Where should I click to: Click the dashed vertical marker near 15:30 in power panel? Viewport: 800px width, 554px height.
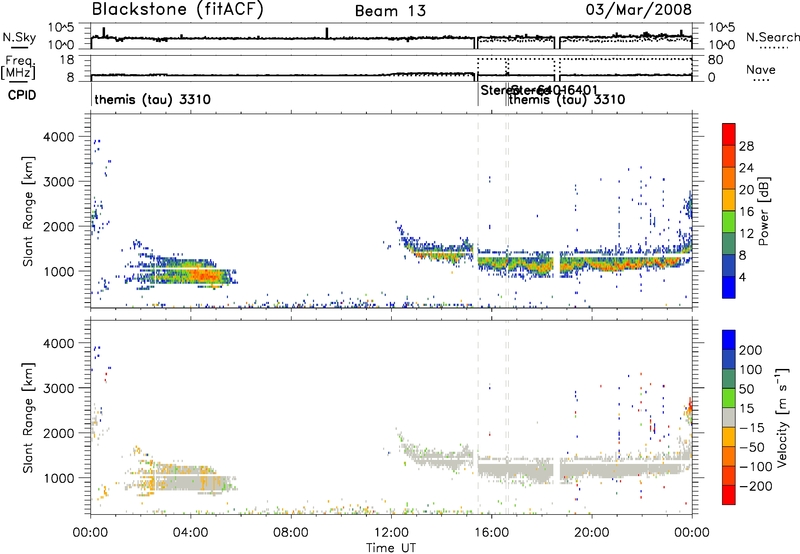pos(478,211)
